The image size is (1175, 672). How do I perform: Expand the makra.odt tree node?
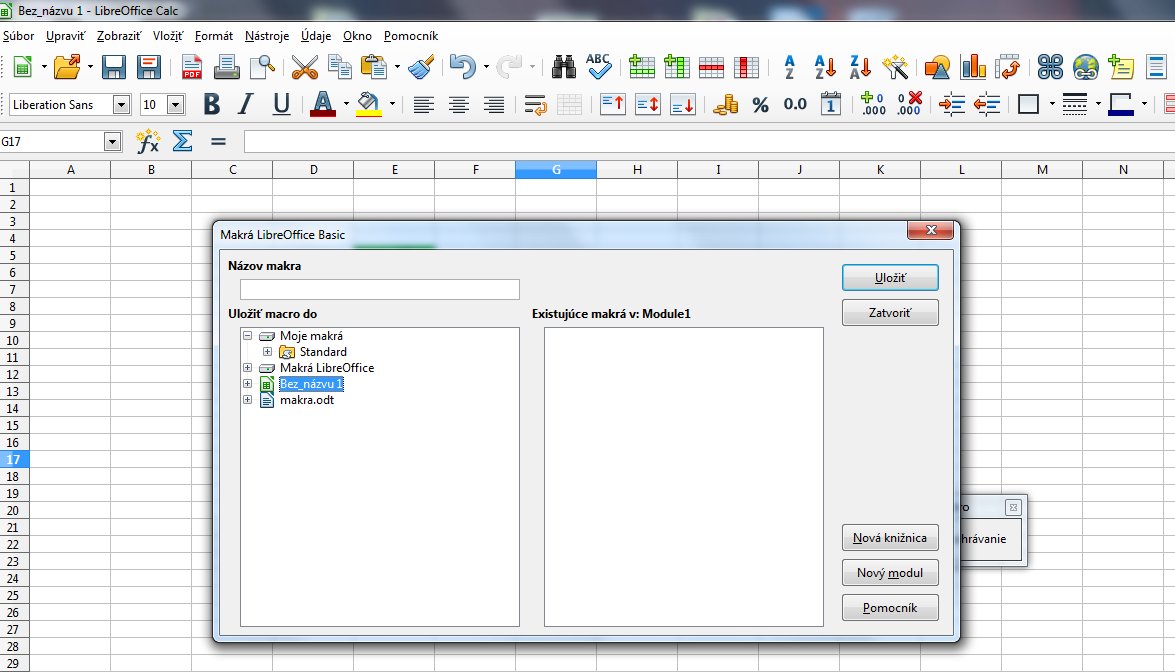coord(247,399)
